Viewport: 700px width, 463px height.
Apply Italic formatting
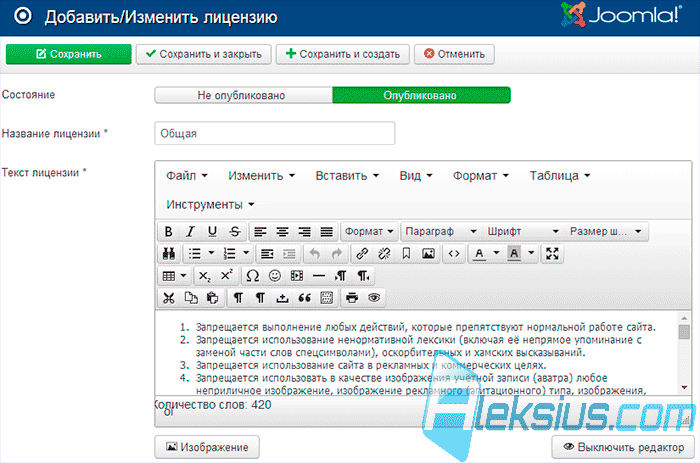click(x=190, y=231)
